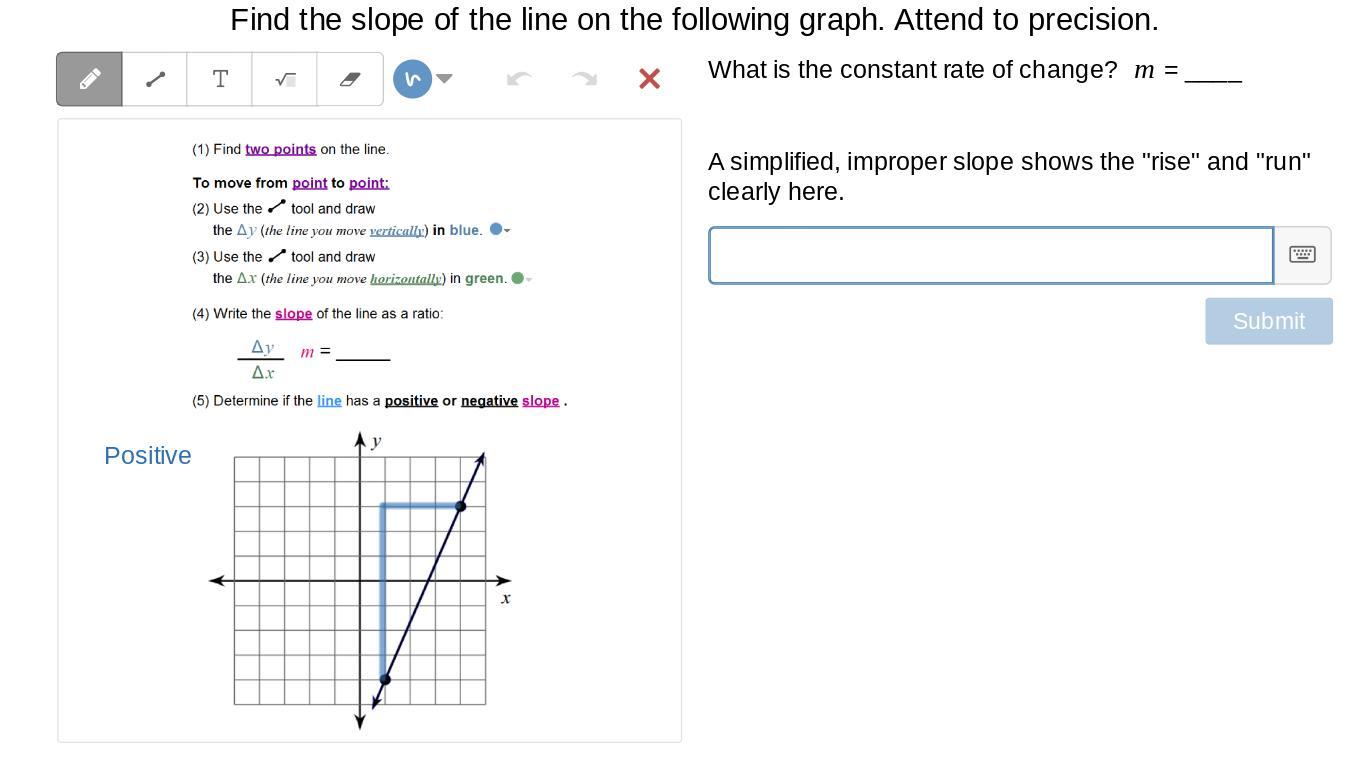Click the handwritten "Positive" label
1364x767 pixels.
pos(148,456)
